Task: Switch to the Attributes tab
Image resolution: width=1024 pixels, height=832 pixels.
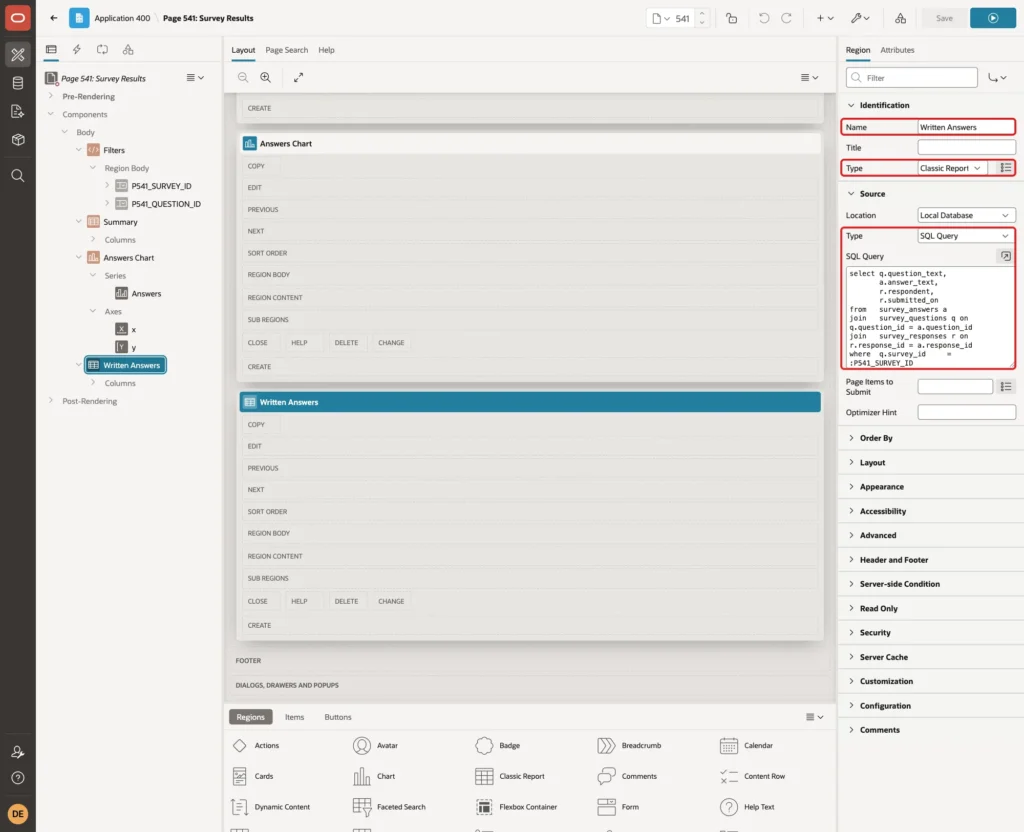Action: [897, 50]
